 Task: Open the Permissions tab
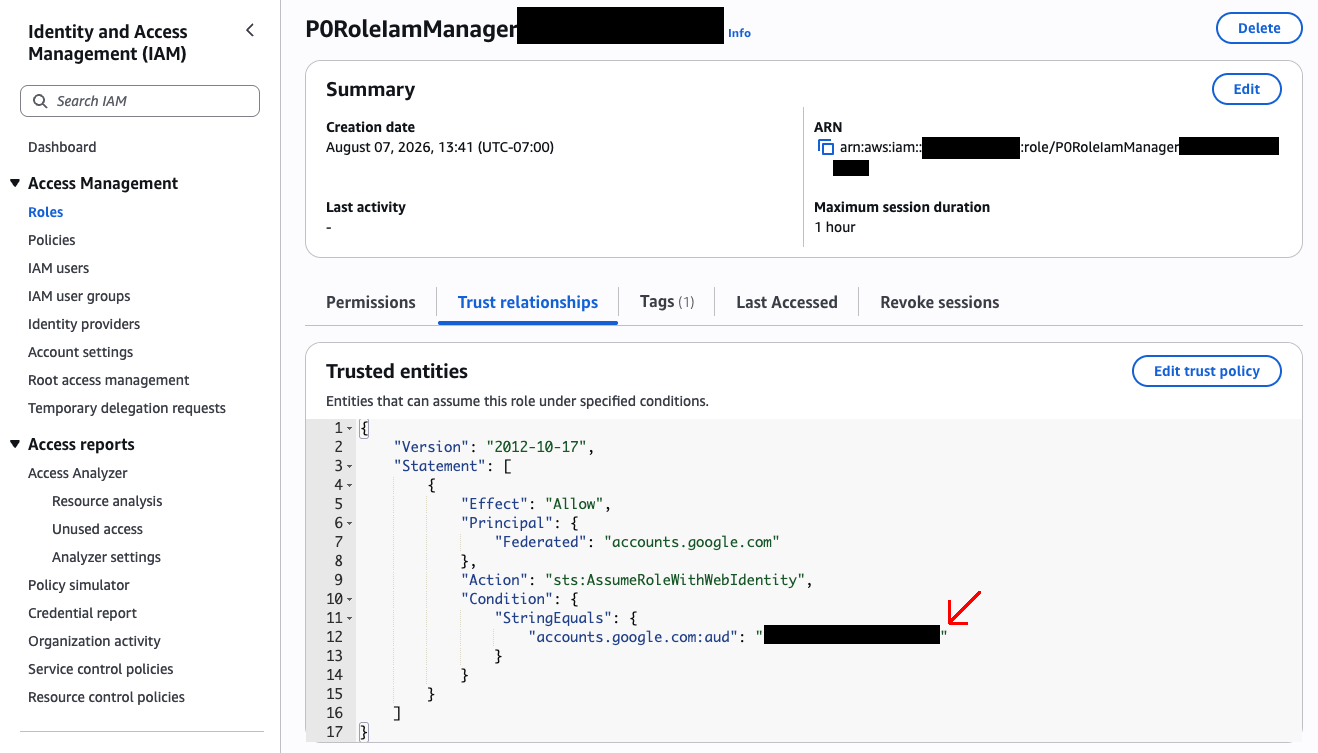pyautogui.click(x=371, y=302)
